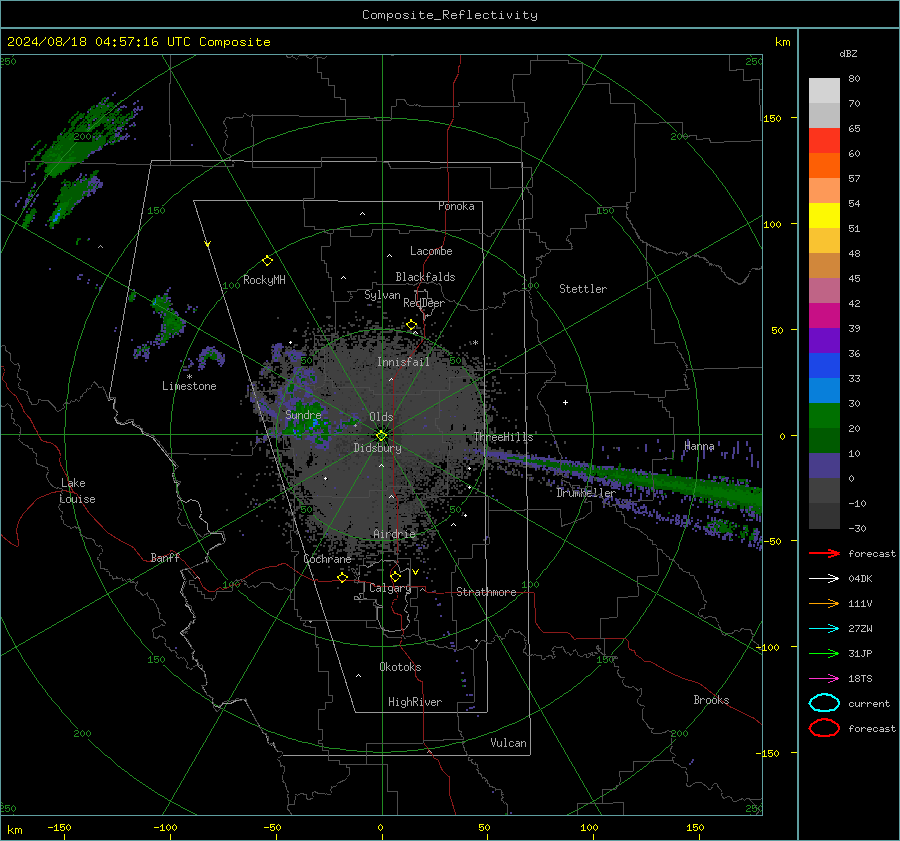900x841 pixels.
Task: Select the Okotoks label
Action: coord(400,667)
